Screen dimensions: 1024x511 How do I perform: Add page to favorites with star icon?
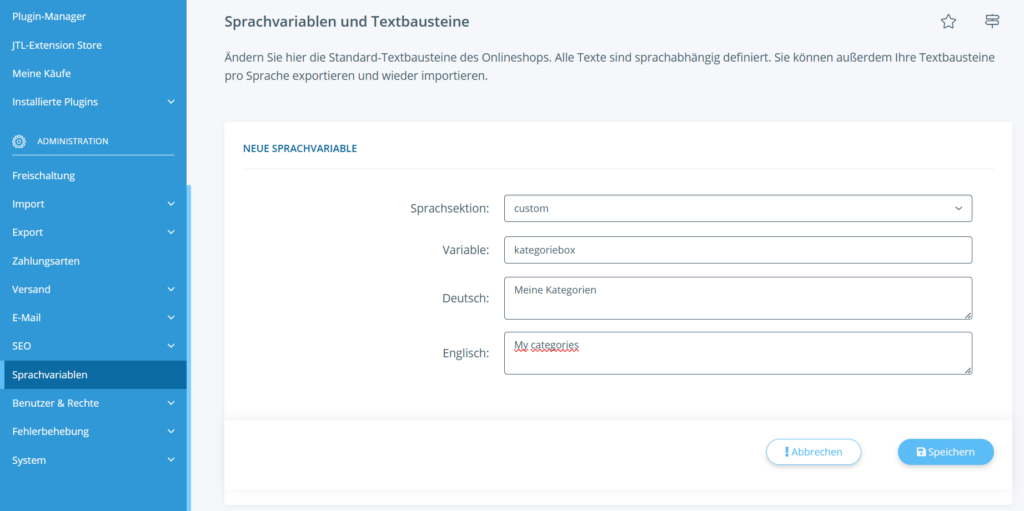point(948,22)
